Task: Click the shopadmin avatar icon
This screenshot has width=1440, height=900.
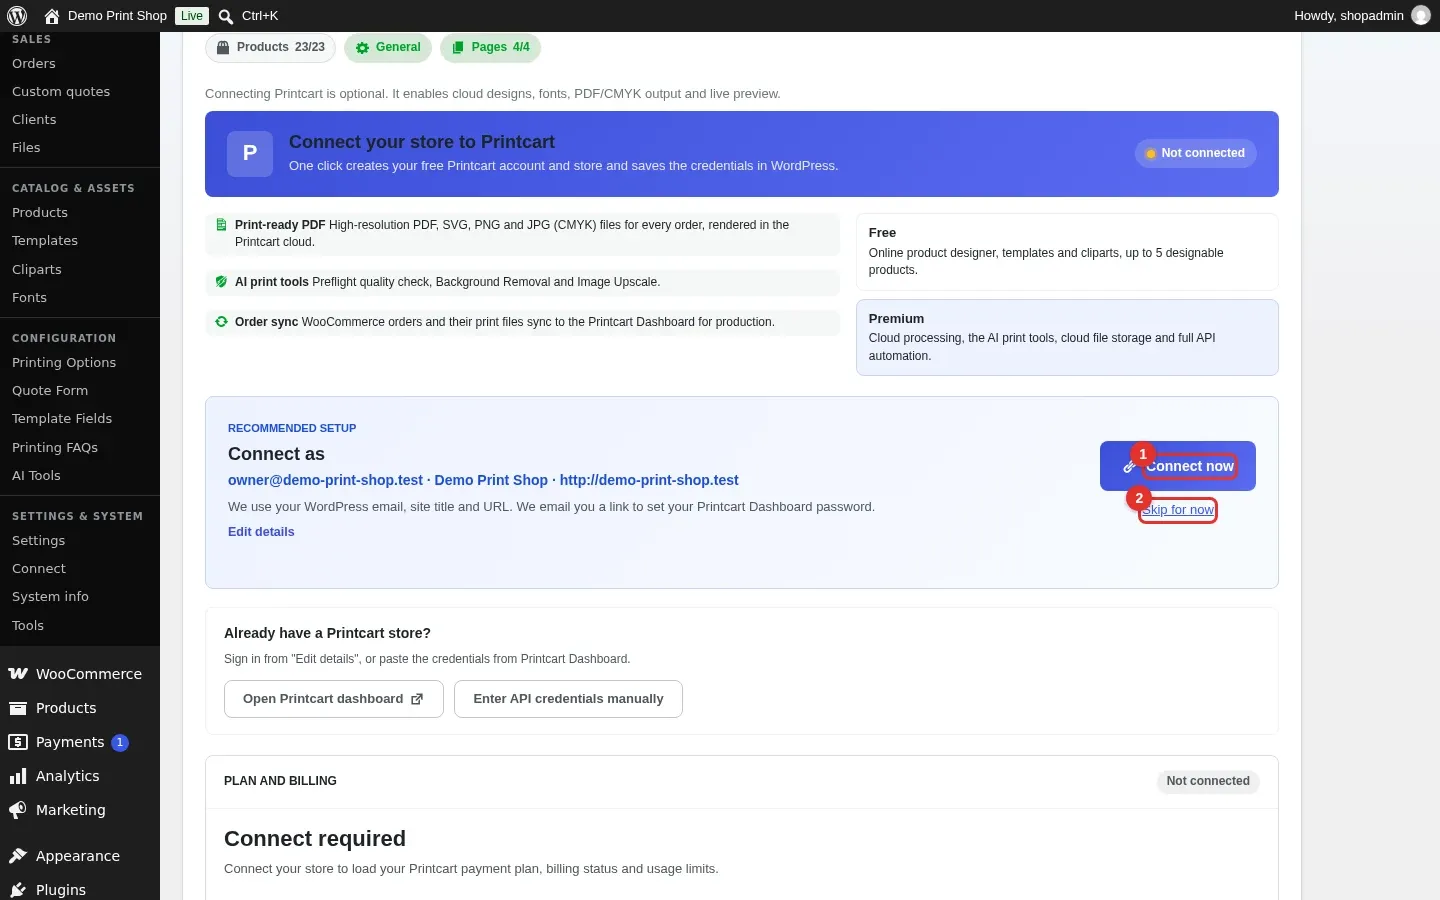Action: pos(1421,16)
